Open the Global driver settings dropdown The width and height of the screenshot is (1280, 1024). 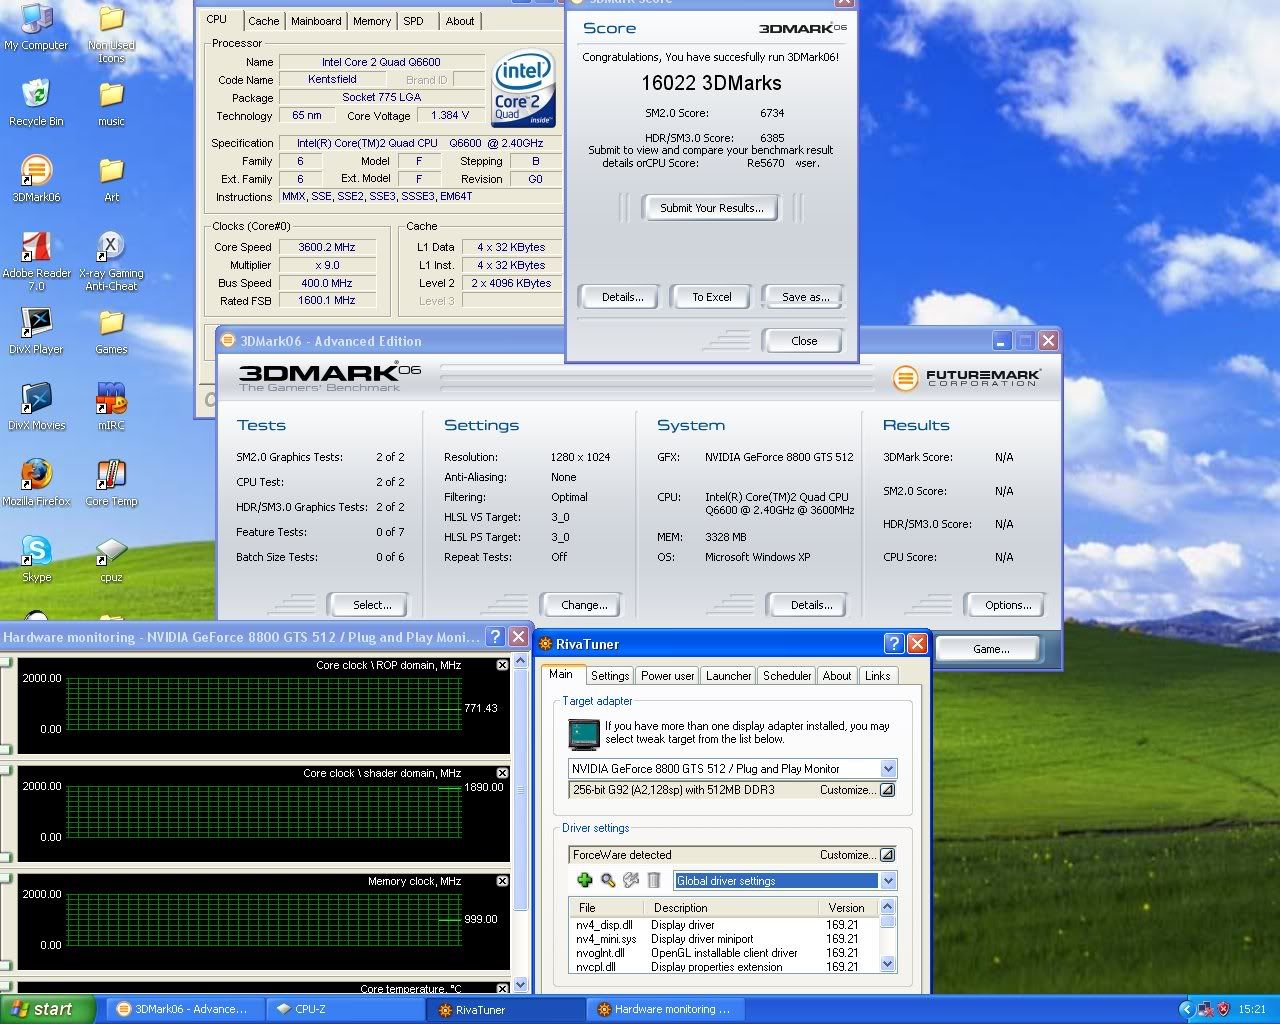(888, 881)
